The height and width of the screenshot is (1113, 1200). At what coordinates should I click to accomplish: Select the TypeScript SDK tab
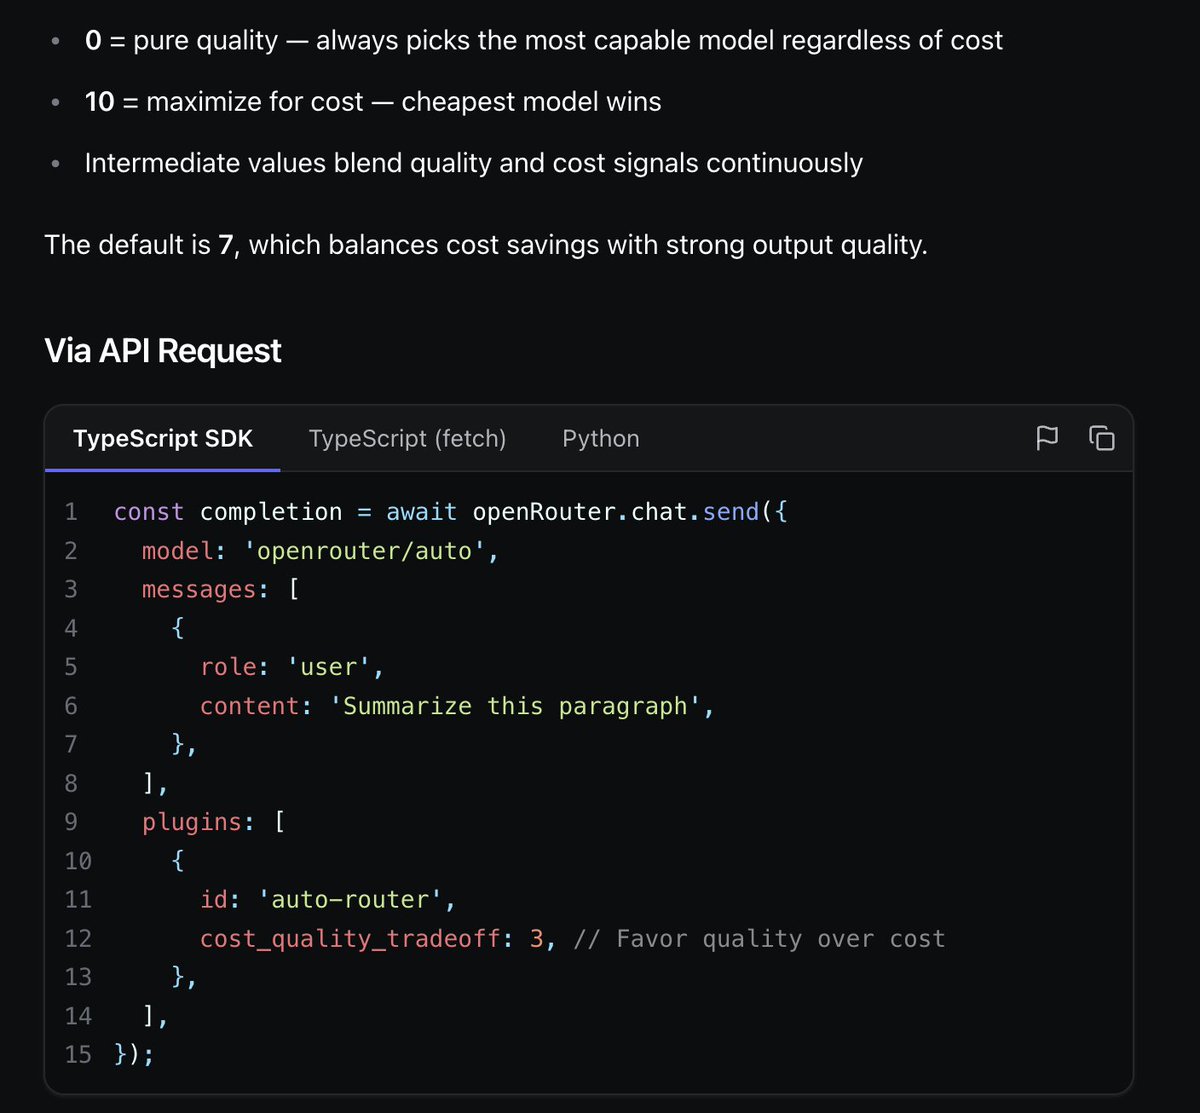(x=163, y=438)
